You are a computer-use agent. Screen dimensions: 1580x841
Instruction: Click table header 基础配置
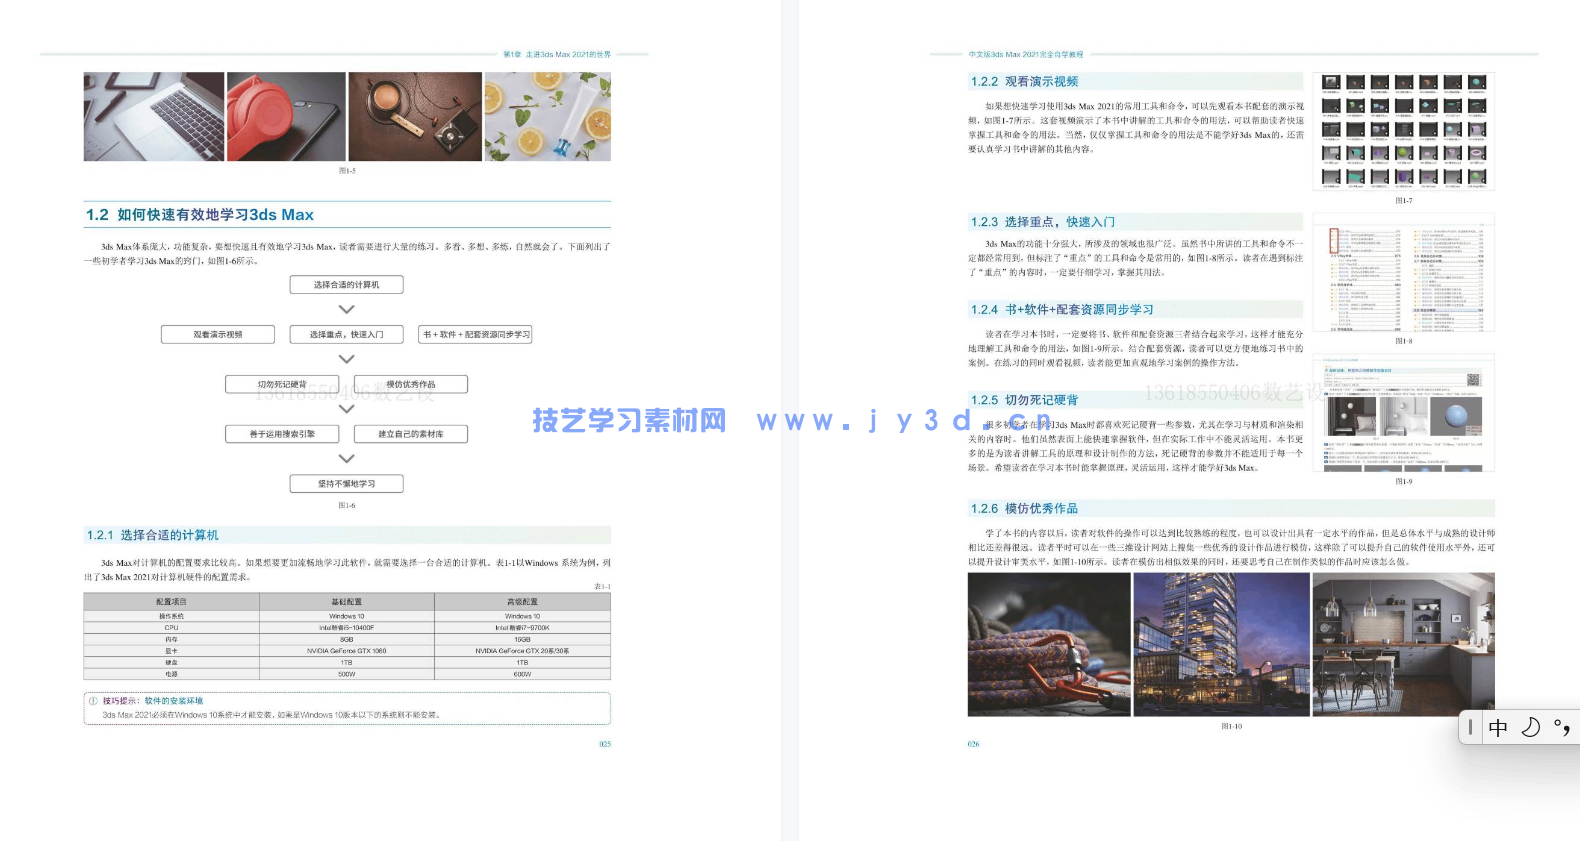pos(347,602)
